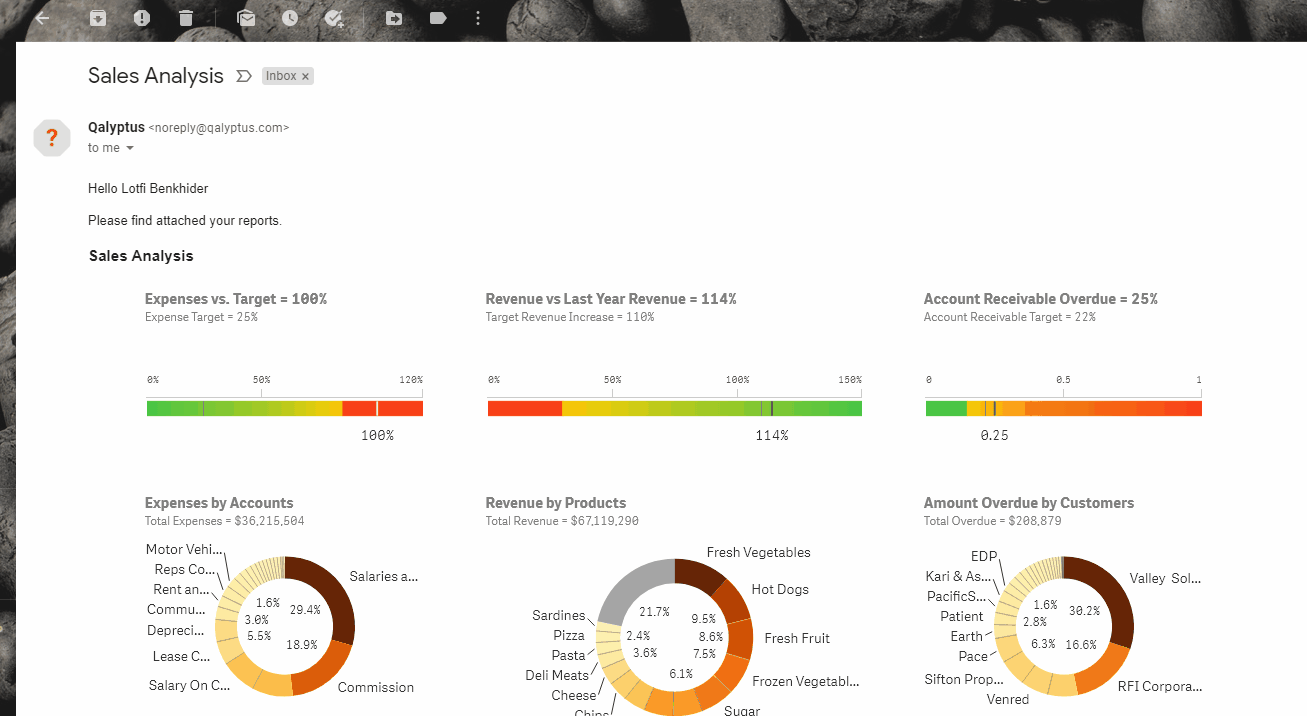Expand recipient details 'to me' arrow
This screenshot has height=716, width=1307.
130,148
